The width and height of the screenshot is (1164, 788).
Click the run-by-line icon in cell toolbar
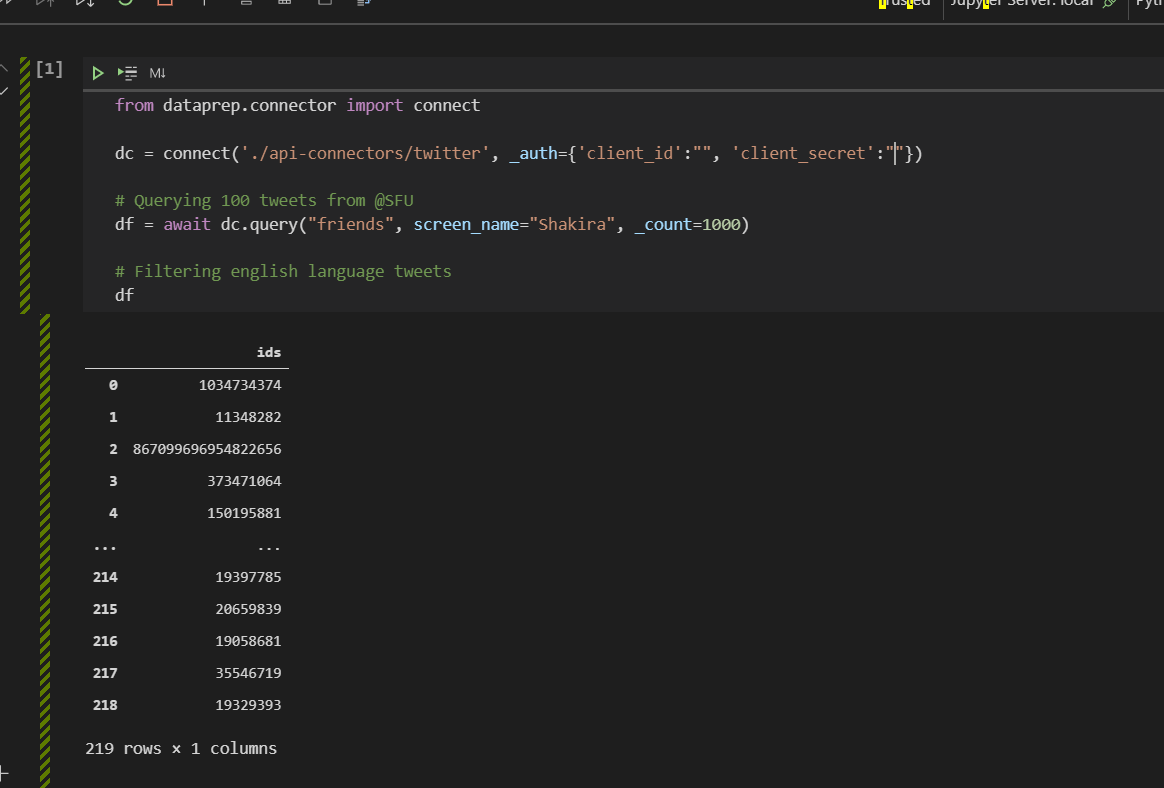pyautogui.click(x=127, y=73)
